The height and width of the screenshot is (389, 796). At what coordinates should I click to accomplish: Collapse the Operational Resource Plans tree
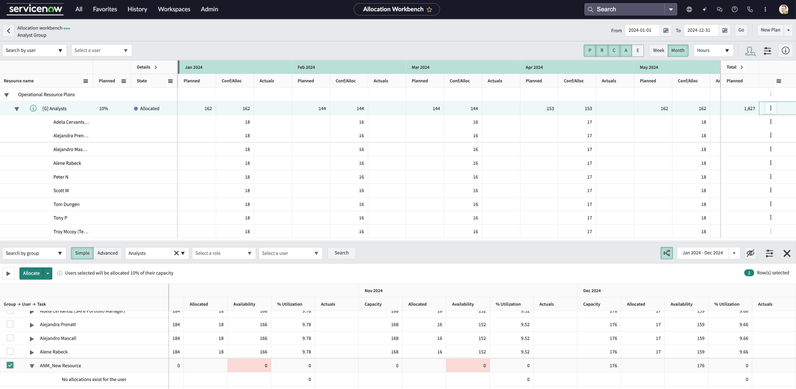(x=7, y=94)
